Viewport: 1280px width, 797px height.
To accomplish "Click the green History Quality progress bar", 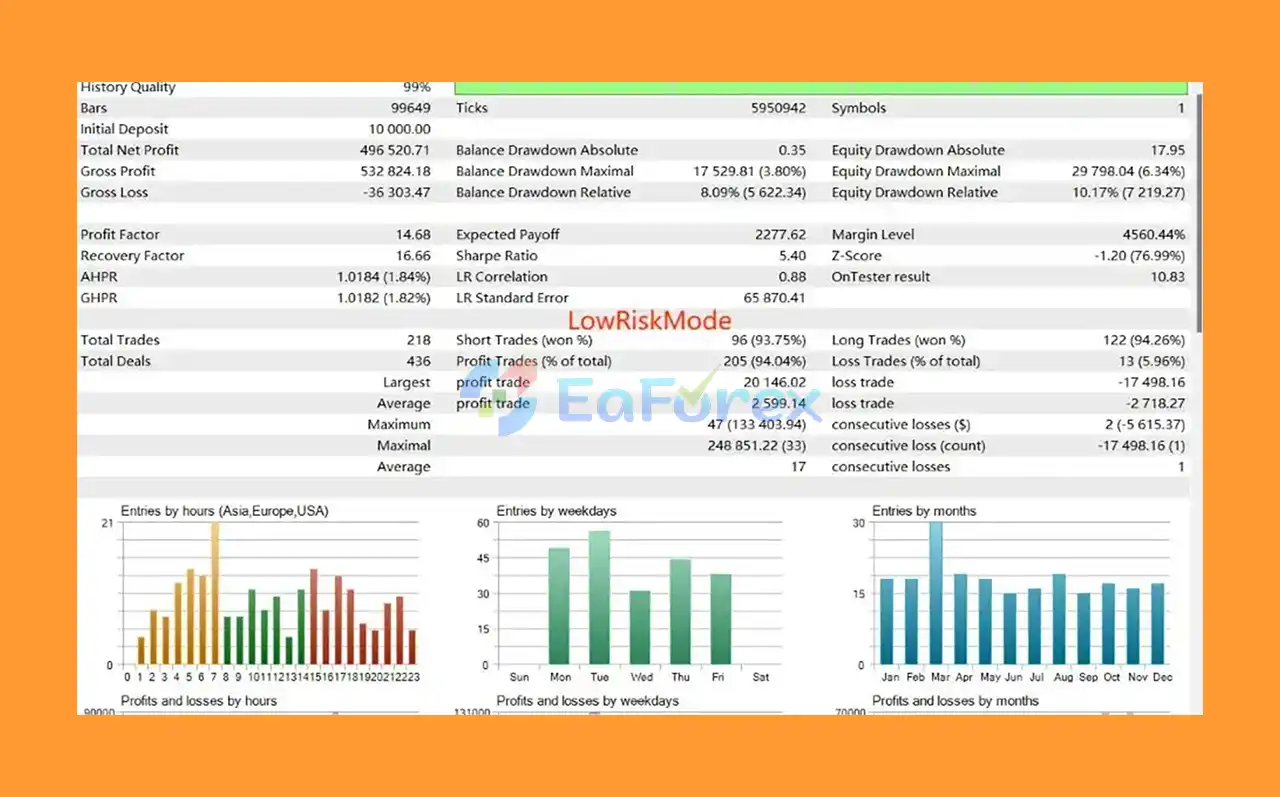I will click(x=821, y=88).
